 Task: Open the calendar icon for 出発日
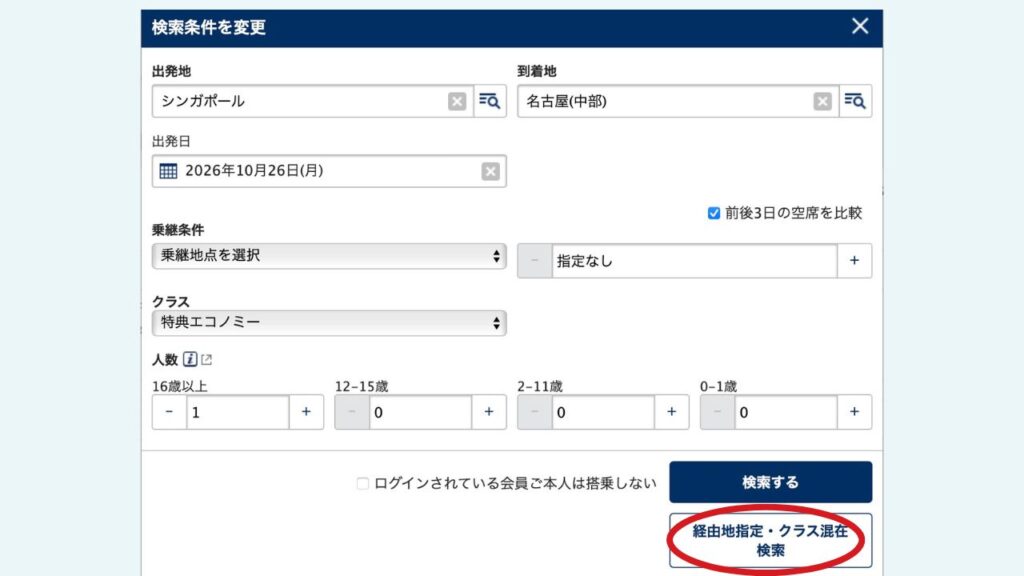pos(169,171)
